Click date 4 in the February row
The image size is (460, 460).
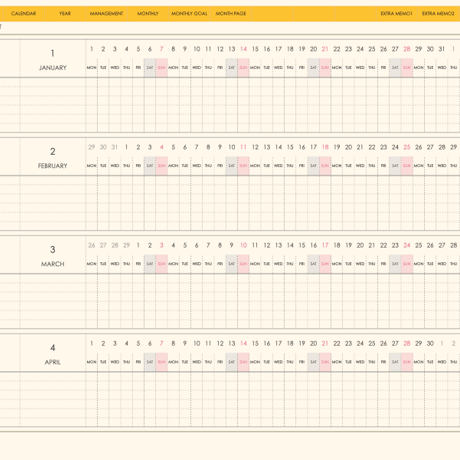click(162, 147)
